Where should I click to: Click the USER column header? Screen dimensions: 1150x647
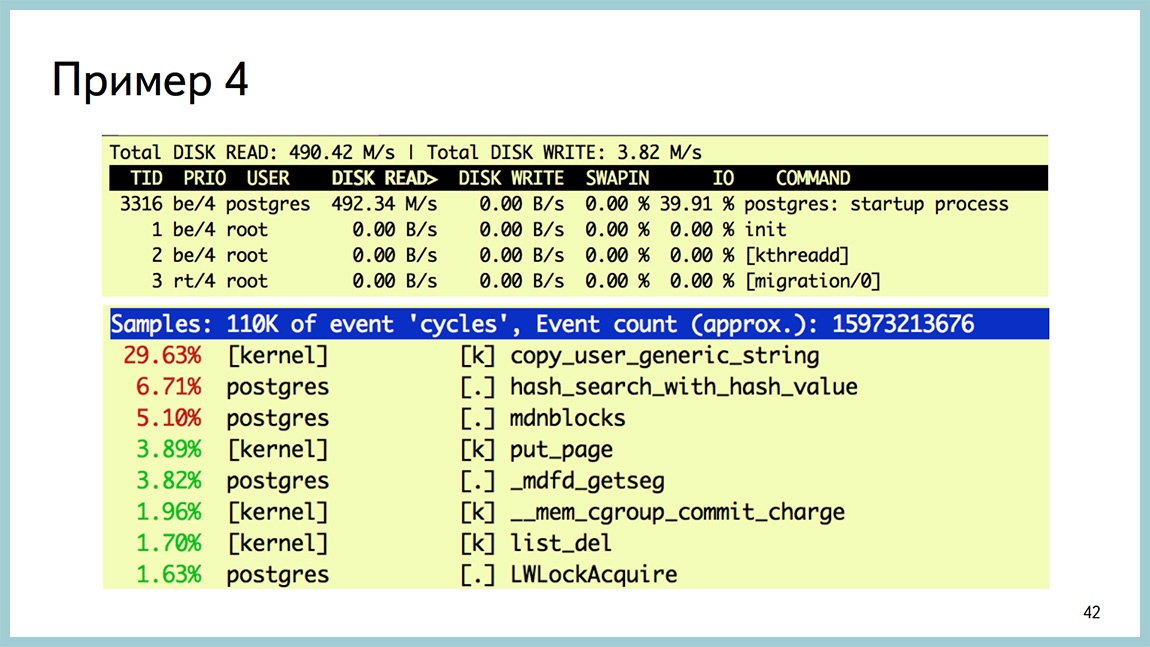pyautogui.click(x=268, y=178)
